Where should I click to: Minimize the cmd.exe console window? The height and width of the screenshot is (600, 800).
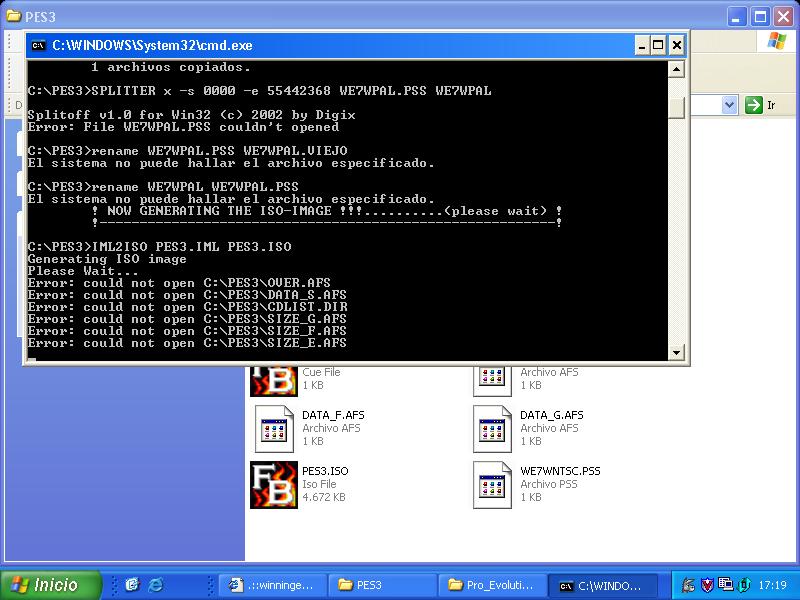point(640,45)
